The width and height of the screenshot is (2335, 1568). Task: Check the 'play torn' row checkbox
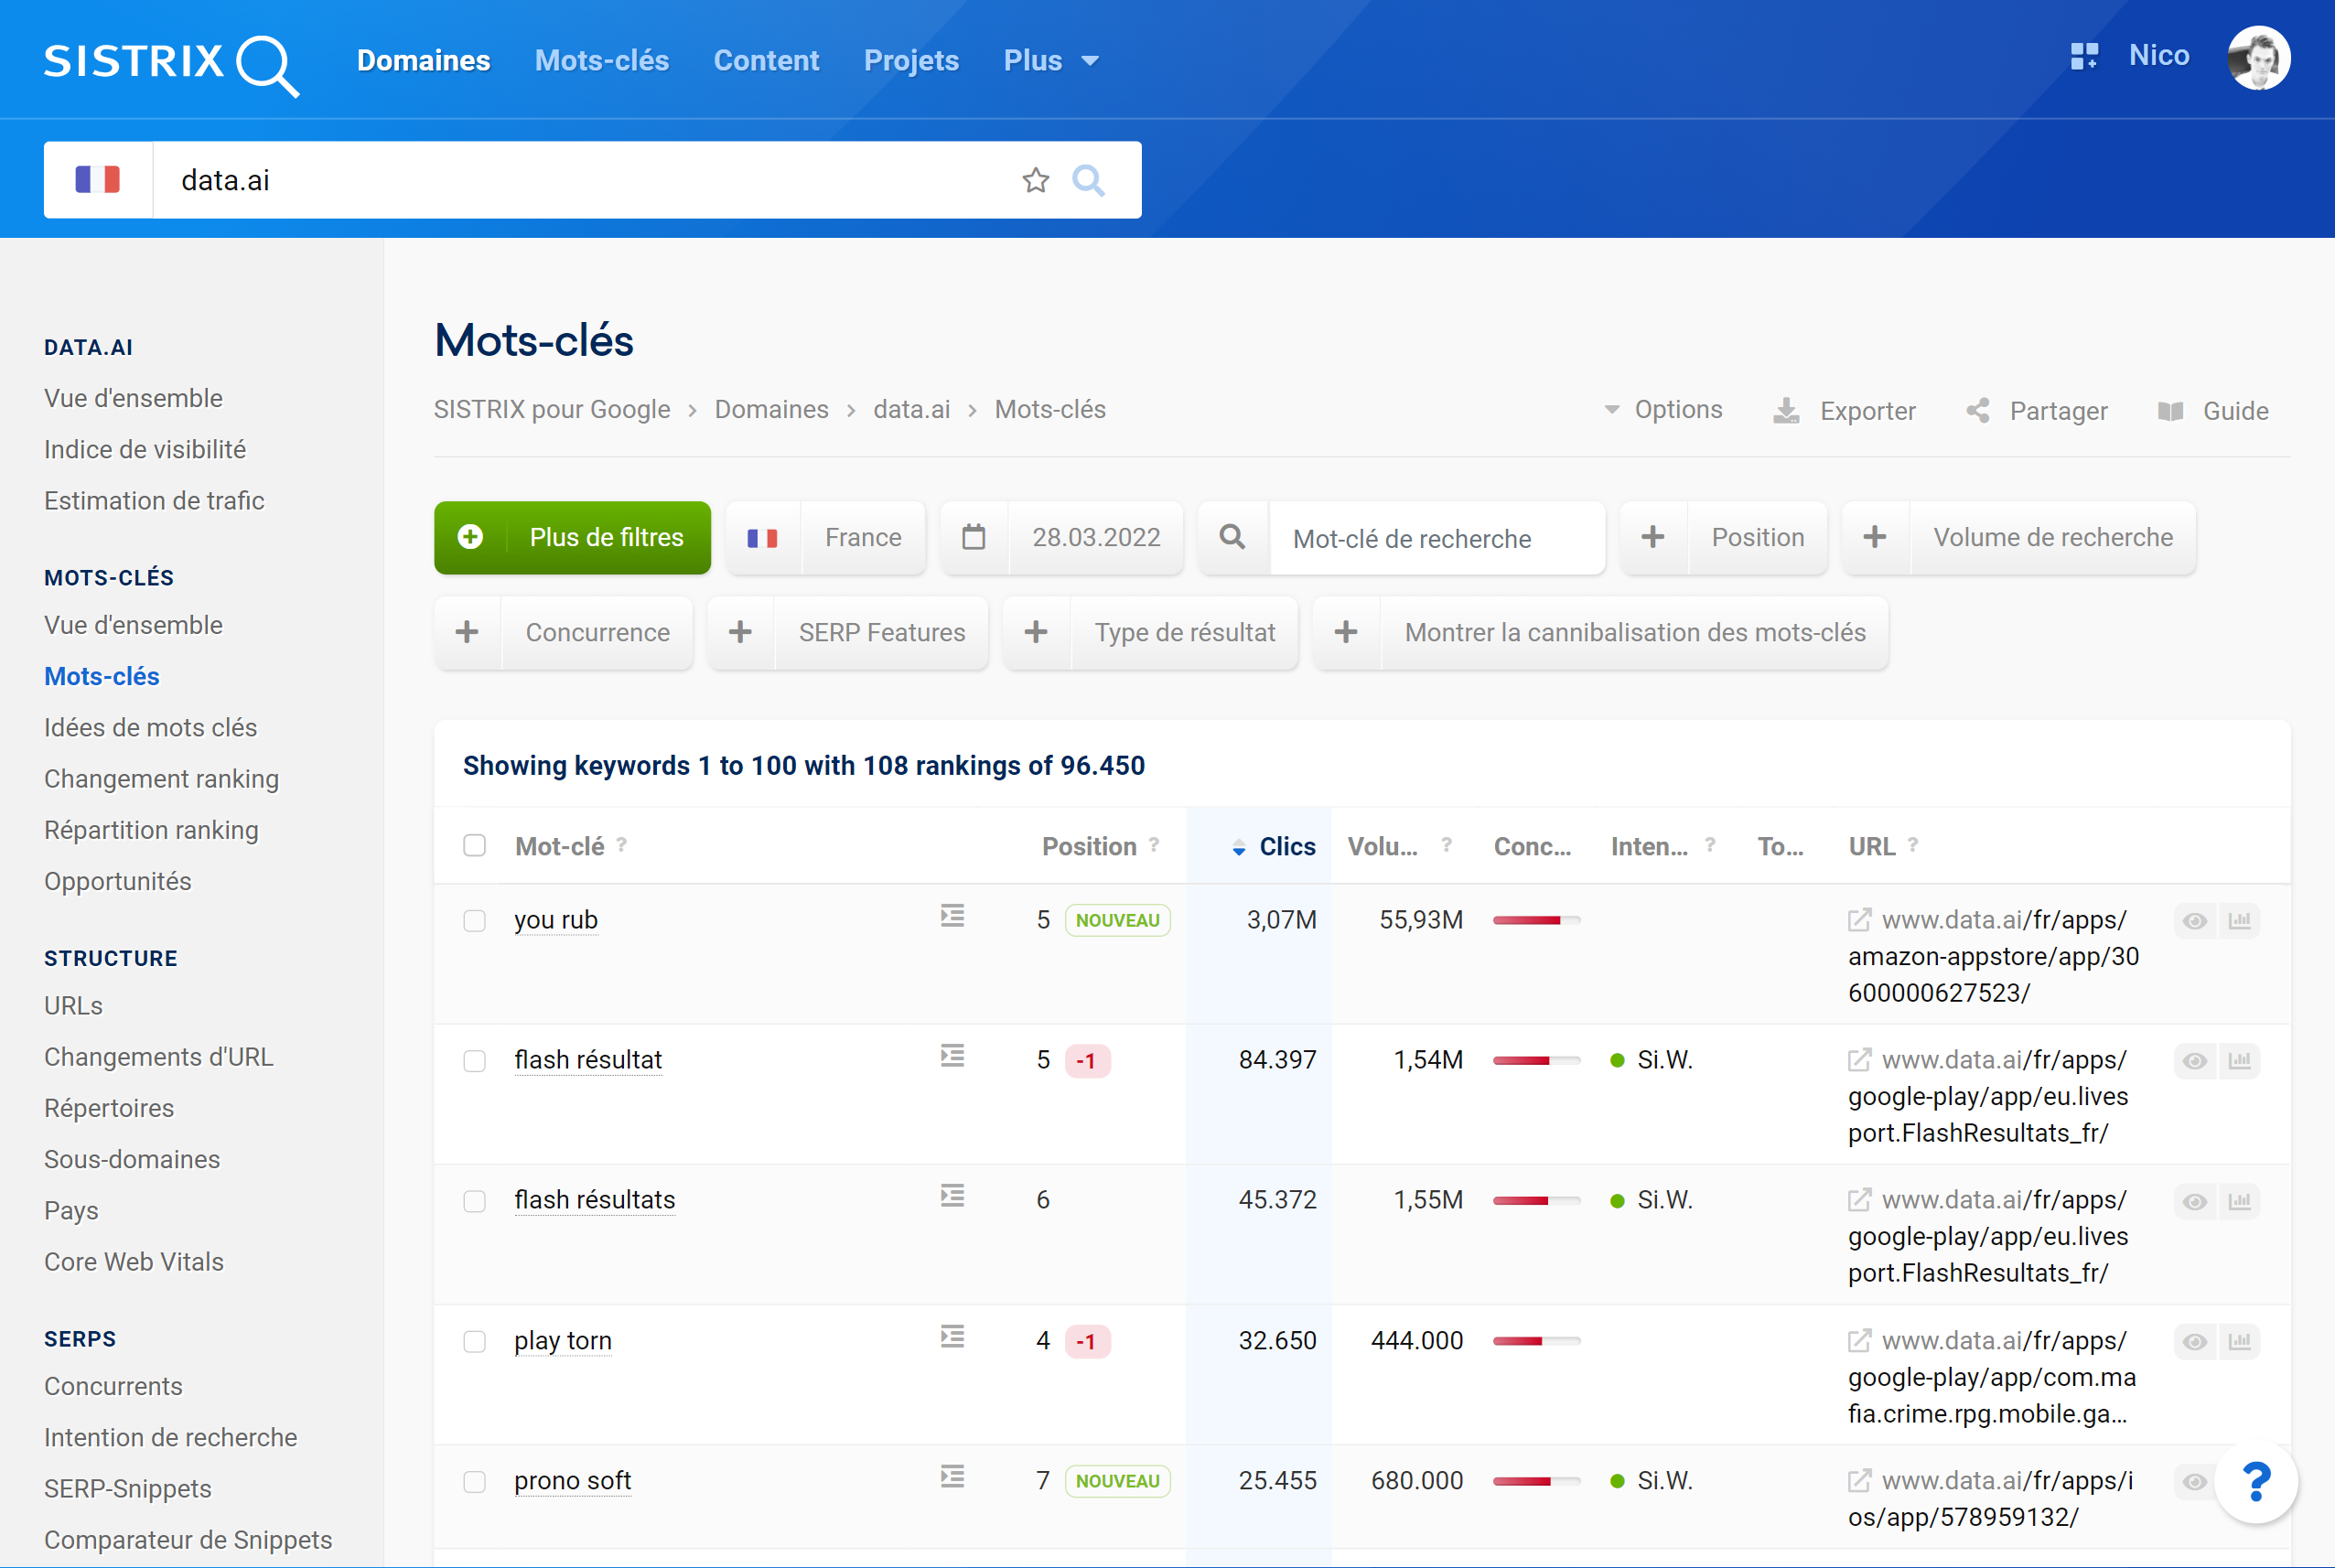(x=475, y=1341)
